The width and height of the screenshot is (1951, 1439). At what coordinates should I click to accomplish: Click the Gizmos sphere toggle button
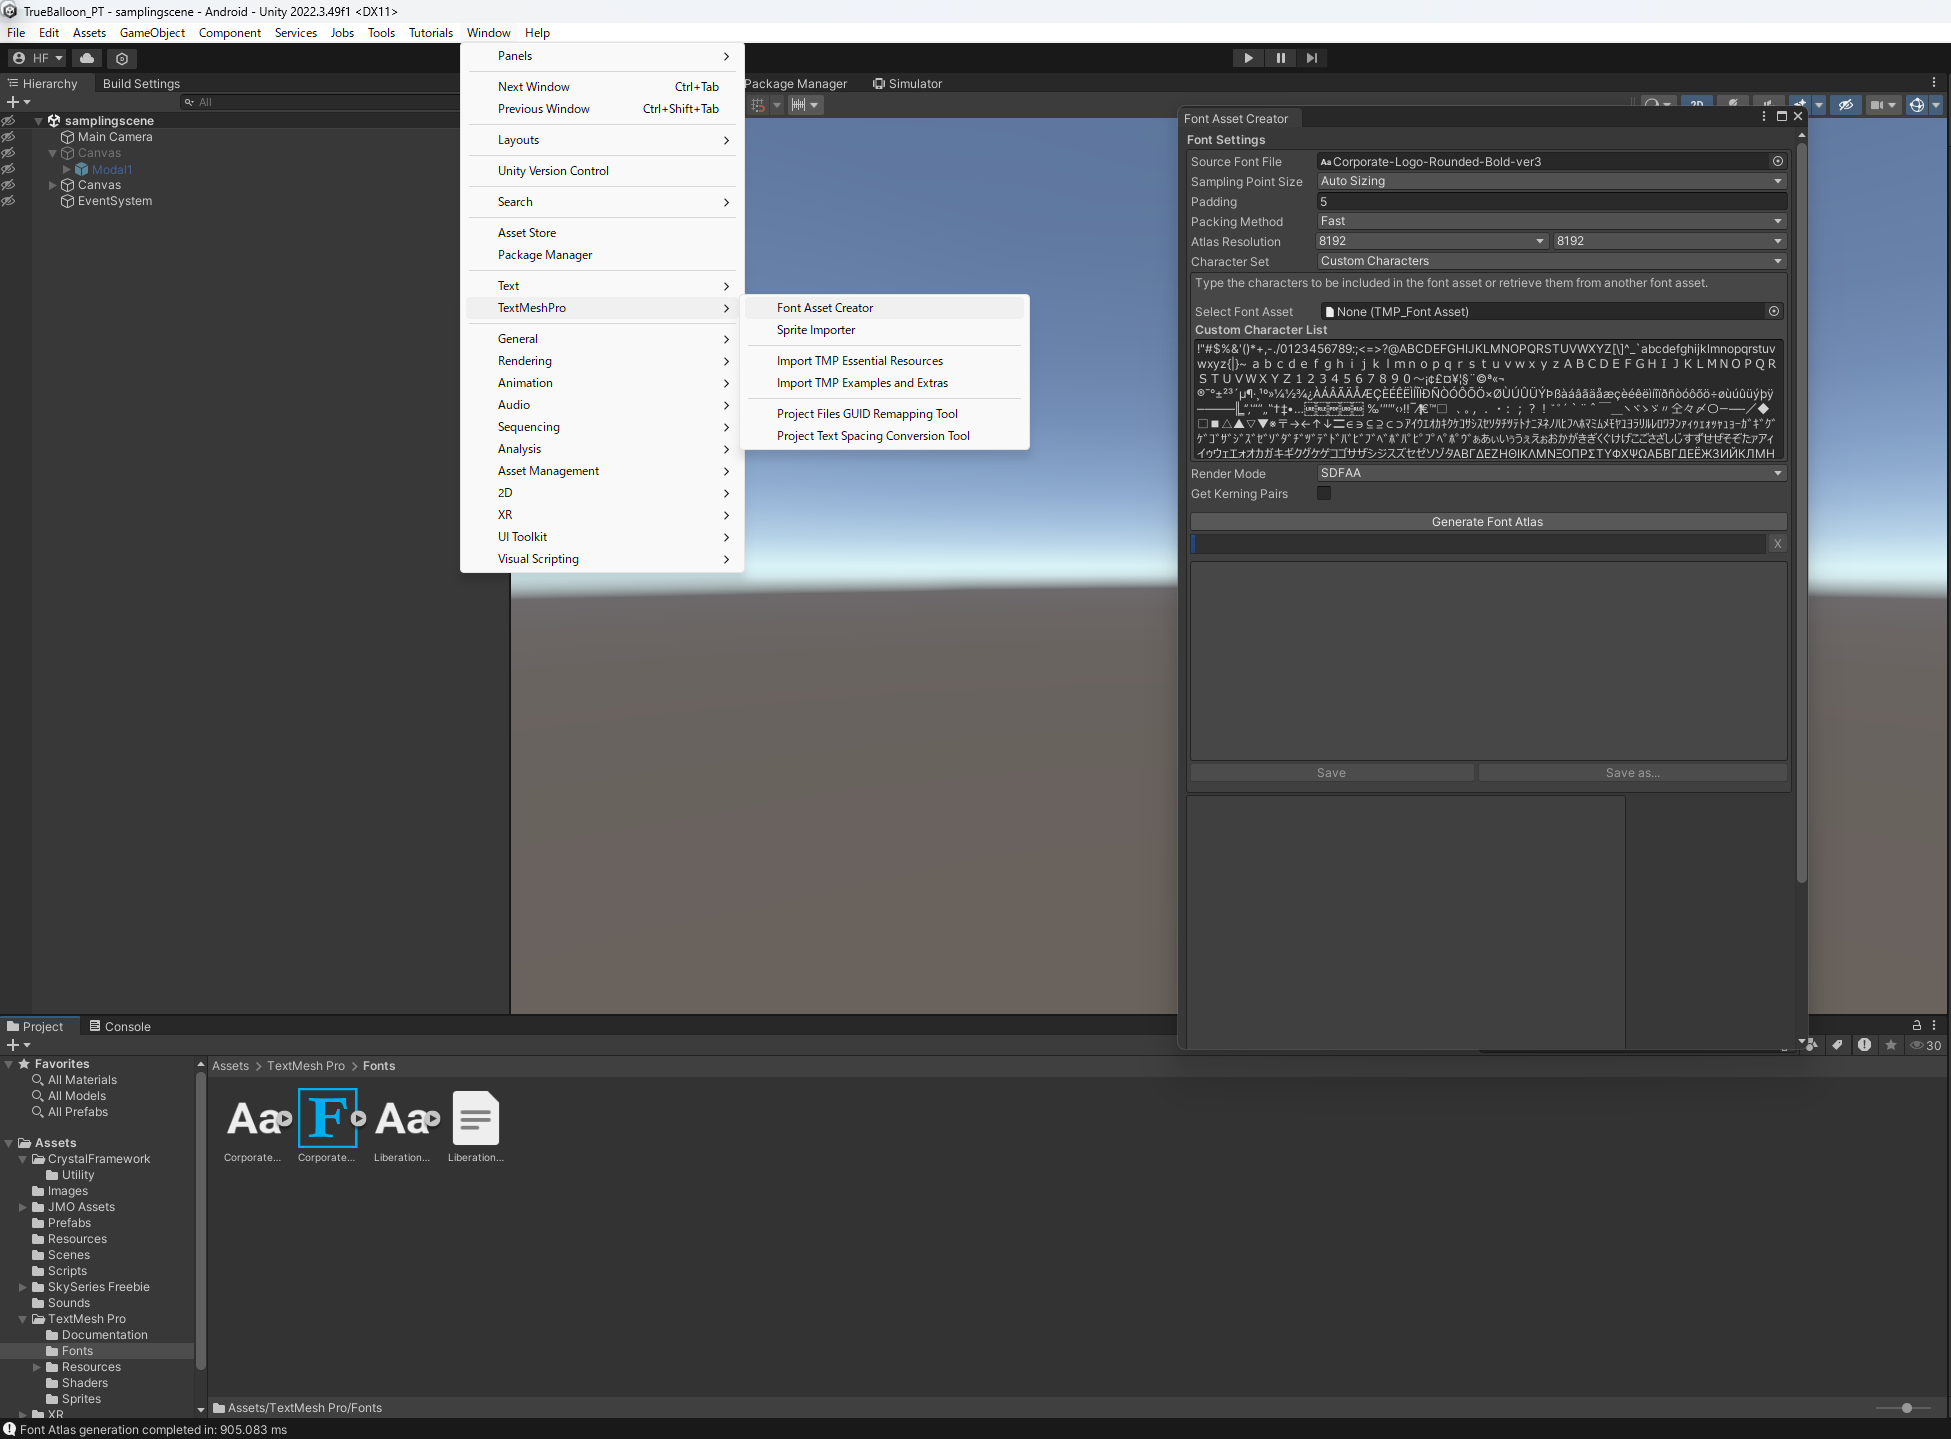pyautogui.click(x=1916, y=104)
